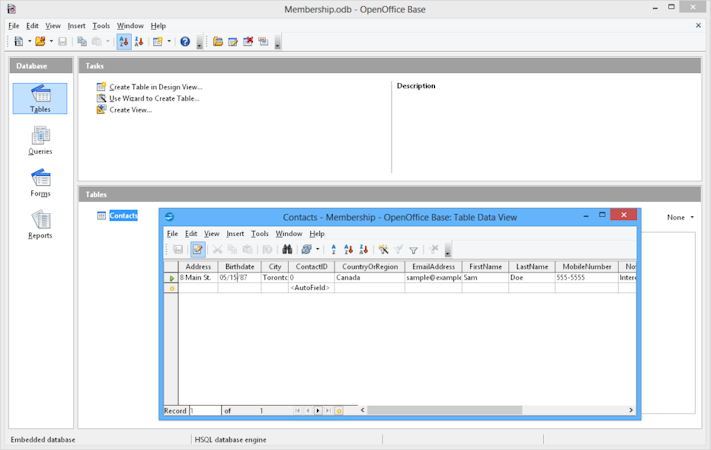
Task: Open File menu in Table Data View window
Action: point(172,234)
